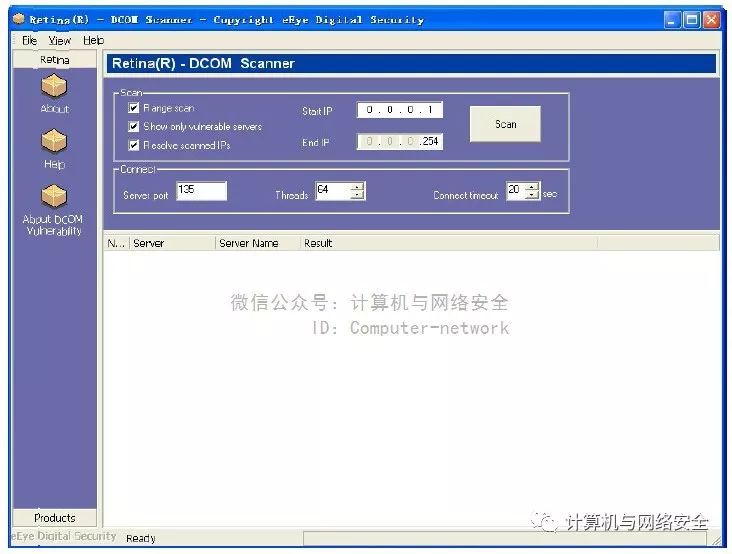Open About DCOM Vulnerability icon
The image size is (732, 554).
point(54,197)
